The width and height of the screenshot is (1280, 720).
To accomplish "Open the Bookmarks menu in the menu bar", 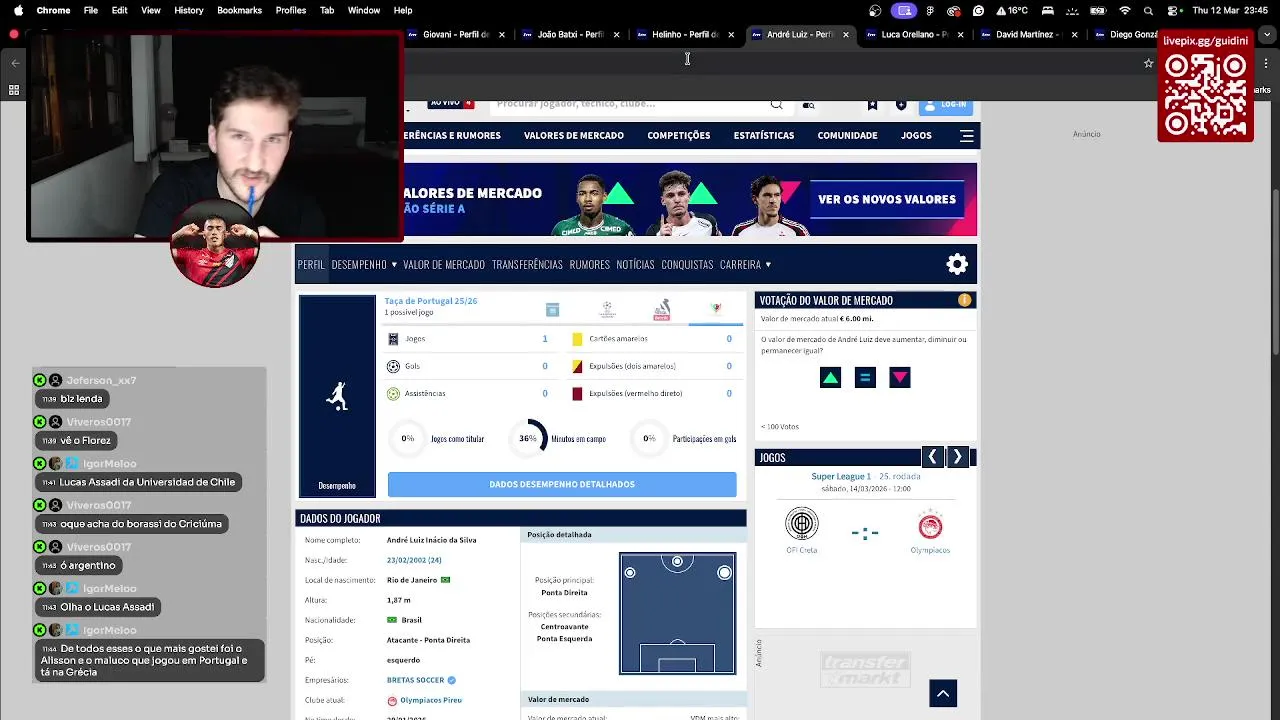I will coord(239,10).
